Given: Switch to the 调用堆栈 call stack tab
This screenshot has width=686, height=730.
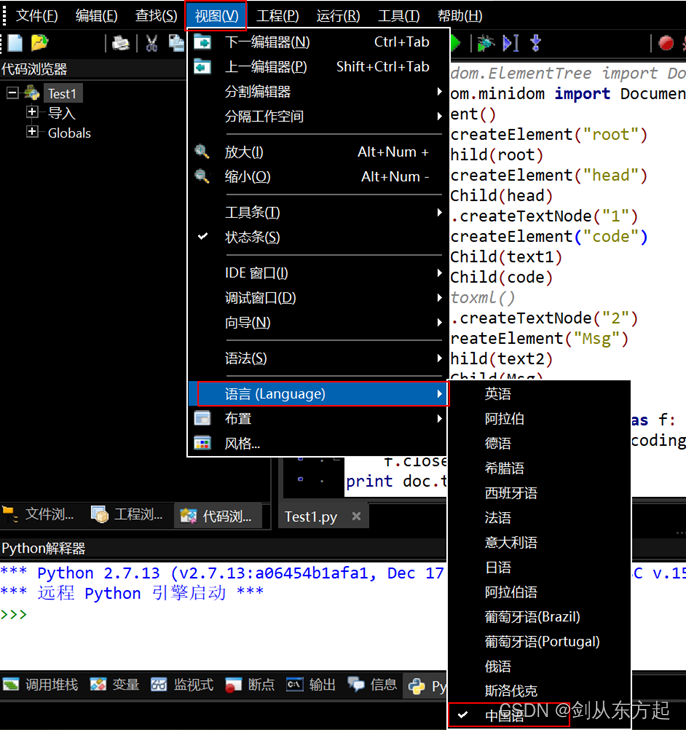Looking at the screenshot, I should coord(41,684).
